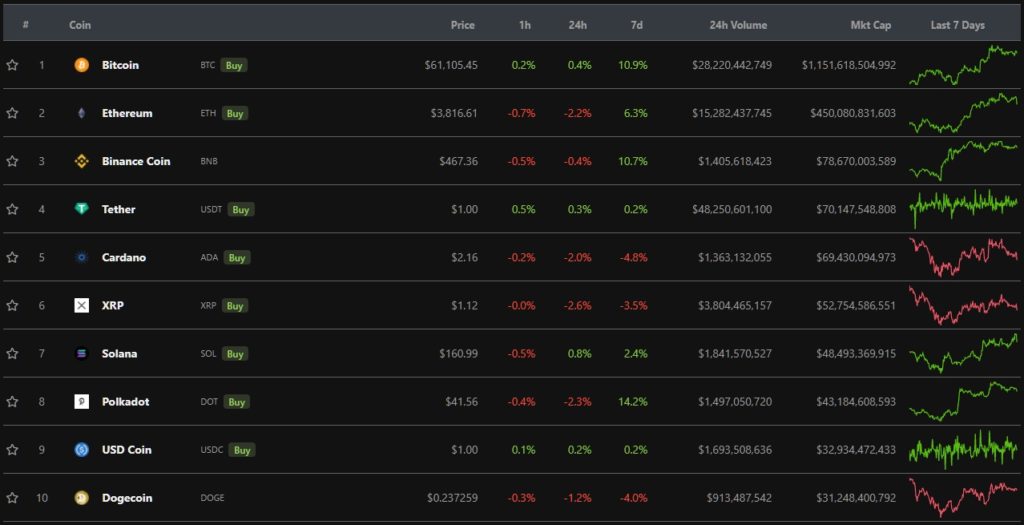Click the Polkadot logo icon
The height and width of the screenshot is (525, 1024).
81,401
